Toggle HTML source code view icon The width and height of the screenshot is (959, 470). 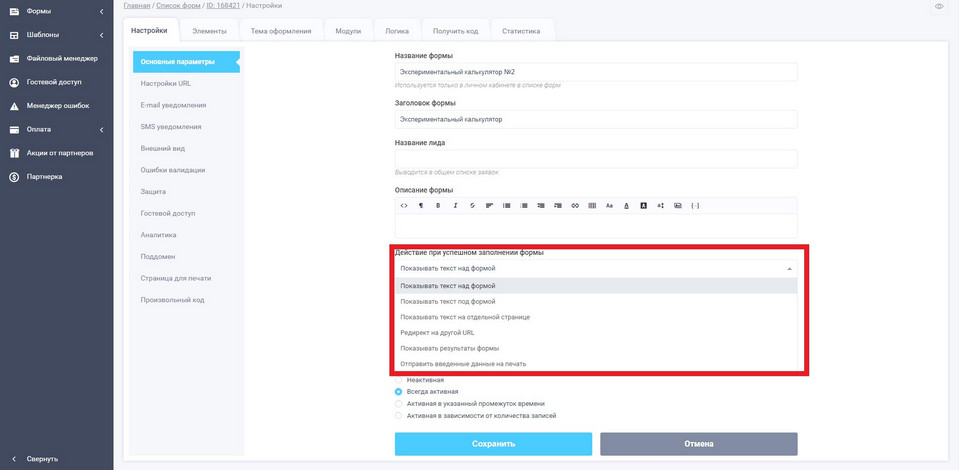point(404,206)
